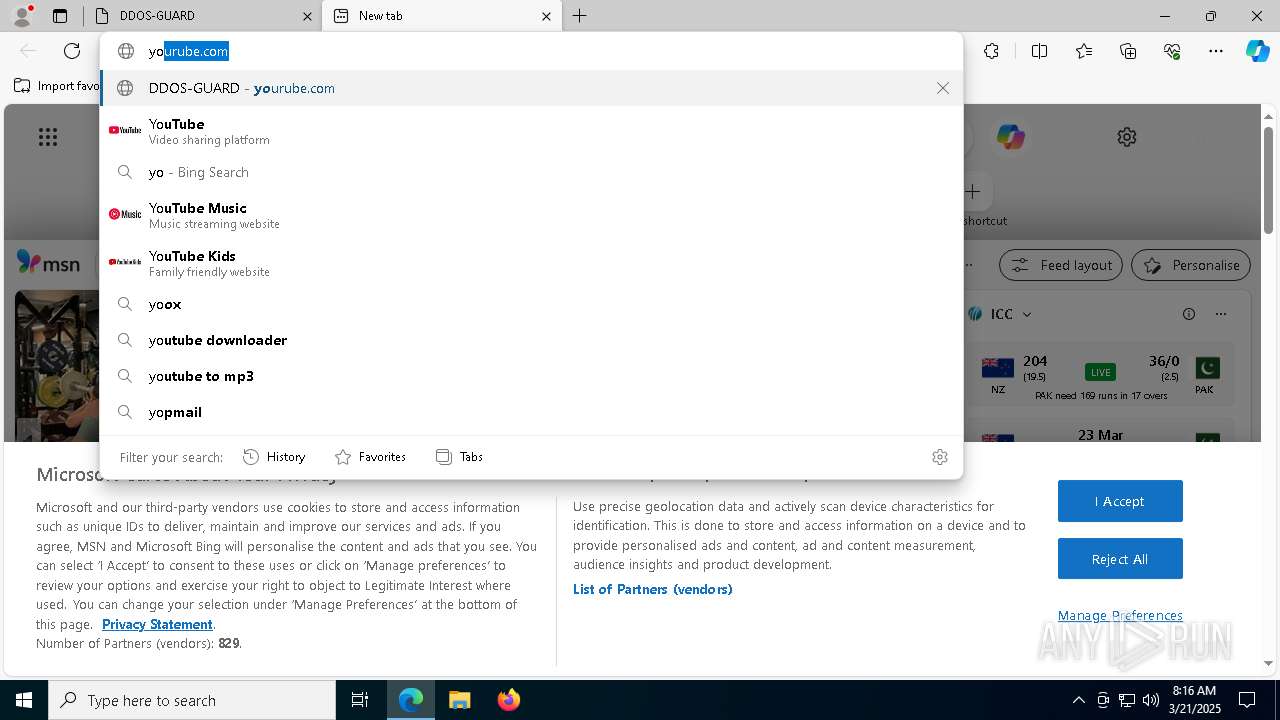This screenshot has height=720, width=1280.
Task: Open new tab page settings gear
Action: [1127, 137]
